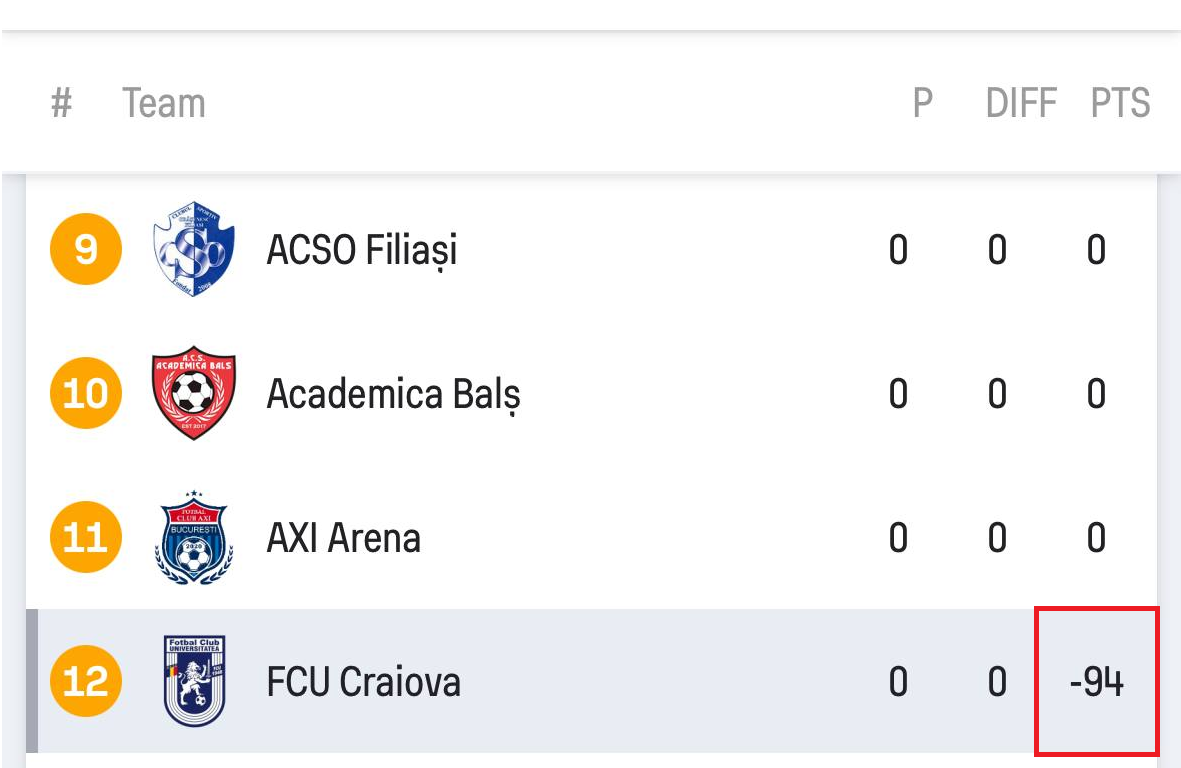1181x768 pixels.
Task: Click AXI Arena's points value
Action: 1097,538
